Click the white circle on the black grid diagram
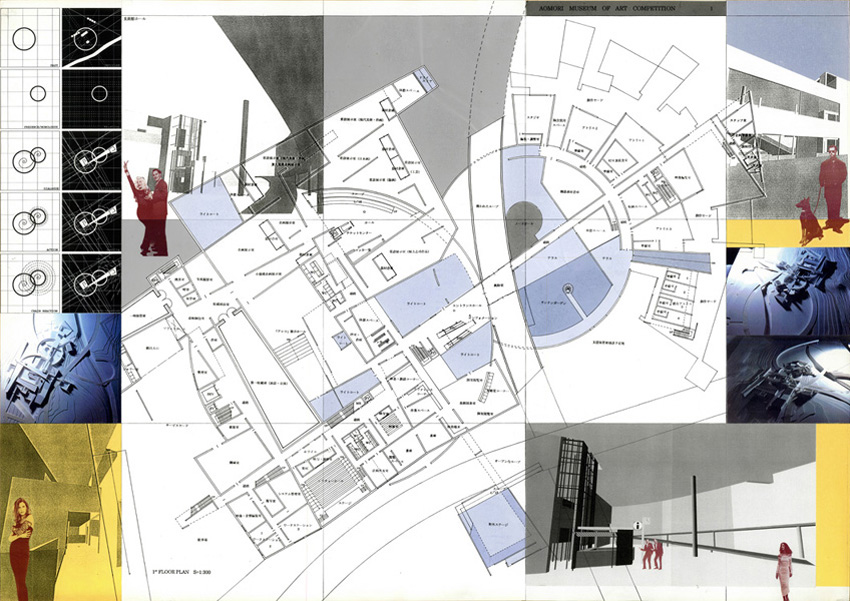 99,94
